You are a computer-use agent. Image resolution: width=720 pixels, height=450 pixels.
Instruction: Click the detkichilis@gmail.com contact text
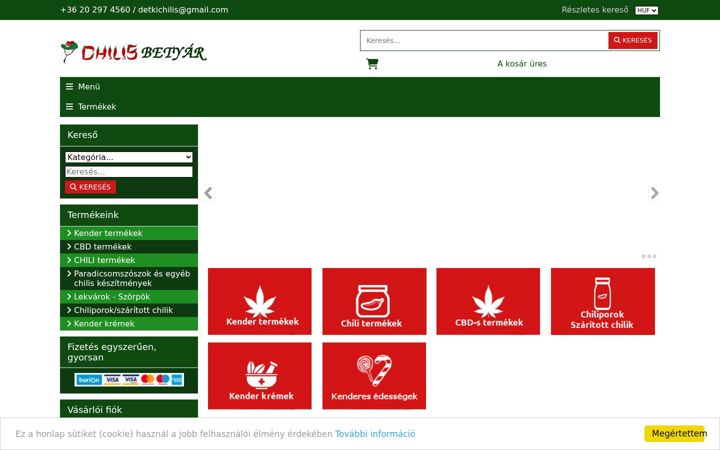click(183, 10)
